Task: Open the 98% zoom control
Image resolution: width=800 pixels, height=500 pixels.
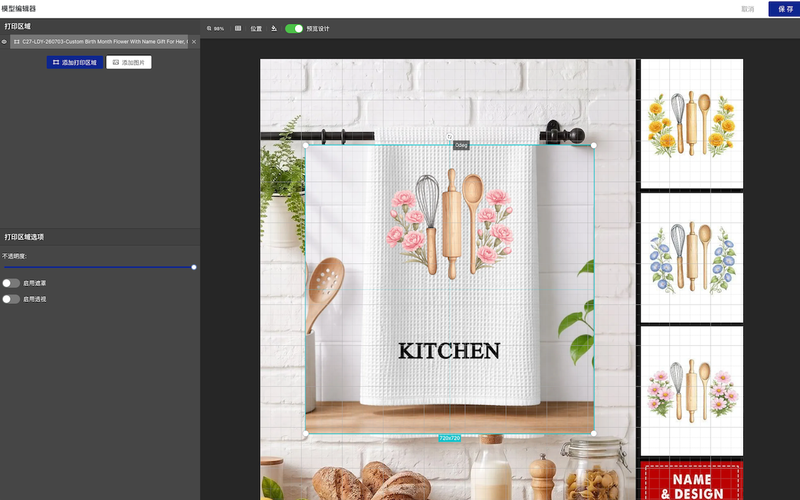Action: tap(215, 29)
